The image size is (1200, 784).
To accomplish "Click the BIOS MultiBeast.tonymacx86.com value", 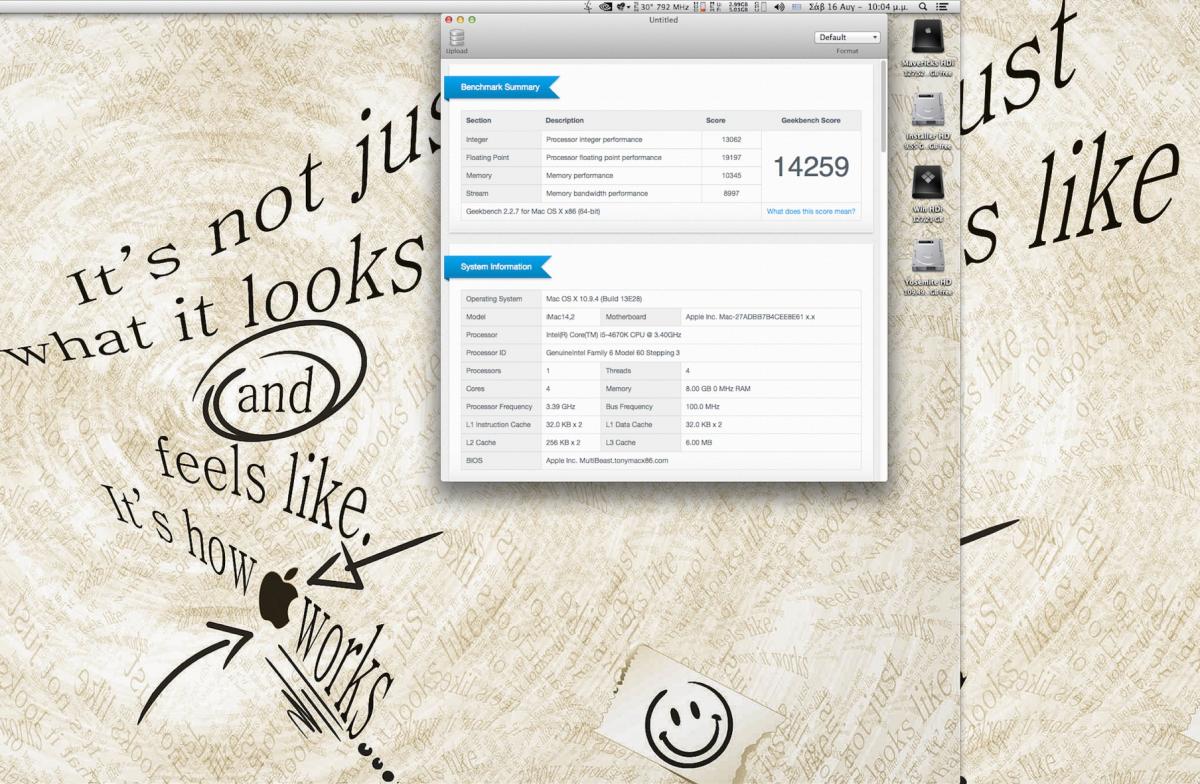I will [607, 461].
